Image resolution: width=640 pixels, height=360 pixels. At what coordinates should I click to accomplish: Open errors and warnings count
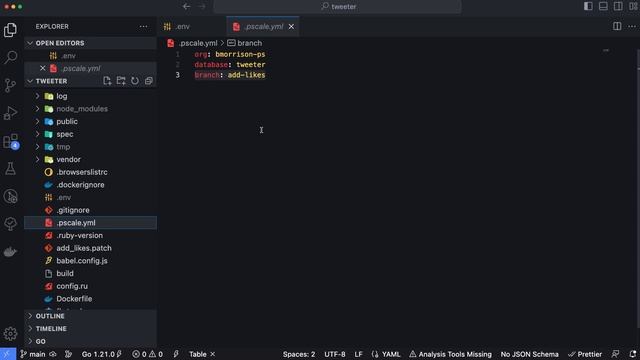[147, 354]
